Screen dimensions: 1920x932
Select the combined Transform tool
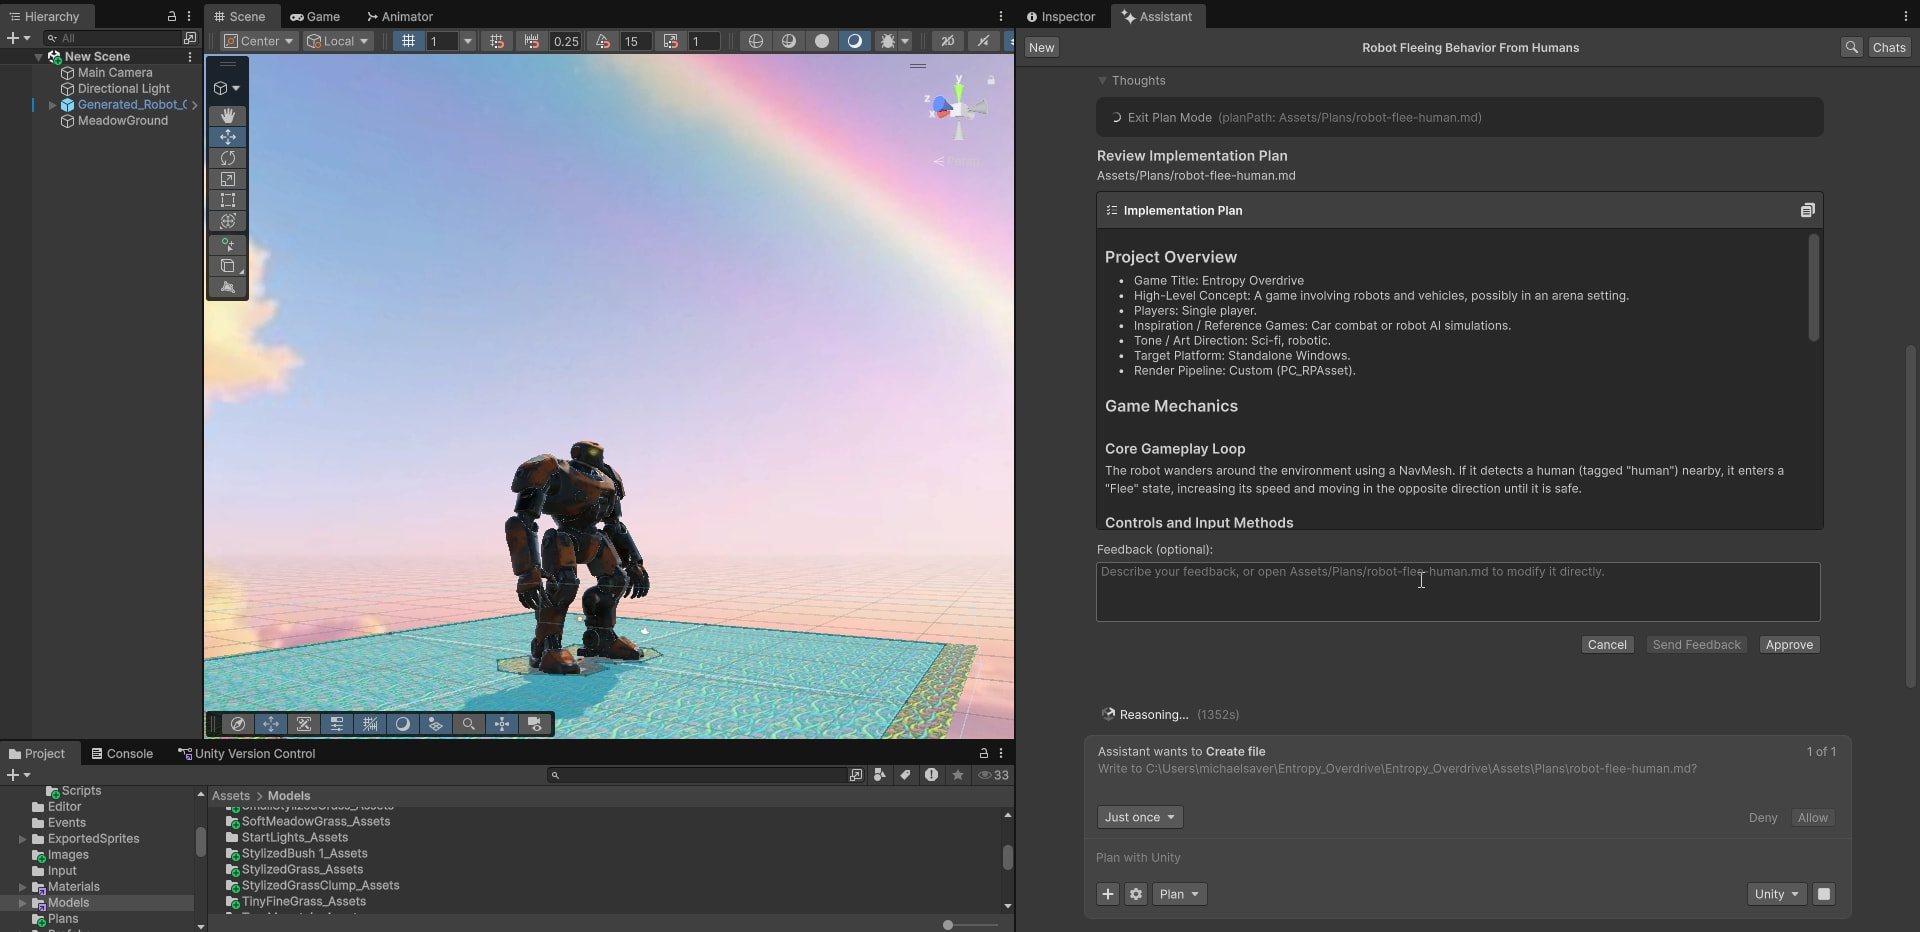pos(228,221)
